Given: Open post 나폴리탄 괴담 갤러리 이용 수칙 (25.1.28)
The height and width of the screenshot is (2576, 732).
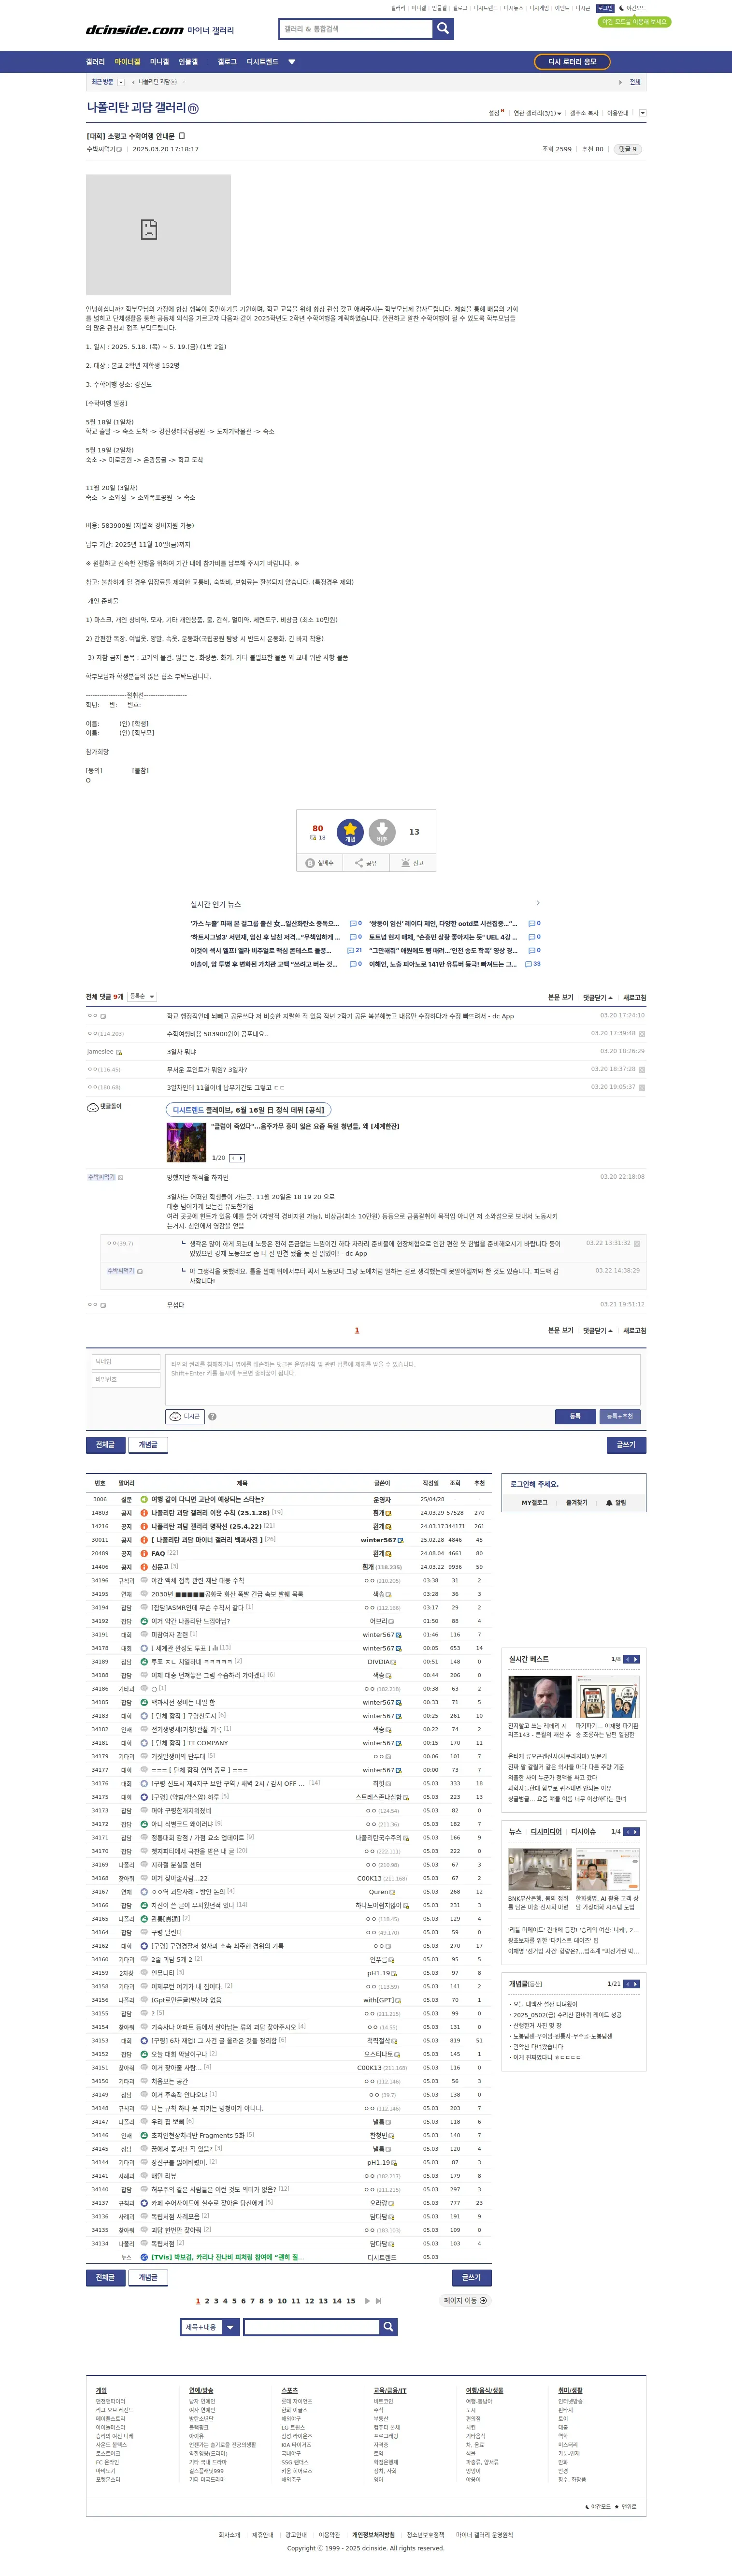Looking at the screenshot, I should (210, 1513).
